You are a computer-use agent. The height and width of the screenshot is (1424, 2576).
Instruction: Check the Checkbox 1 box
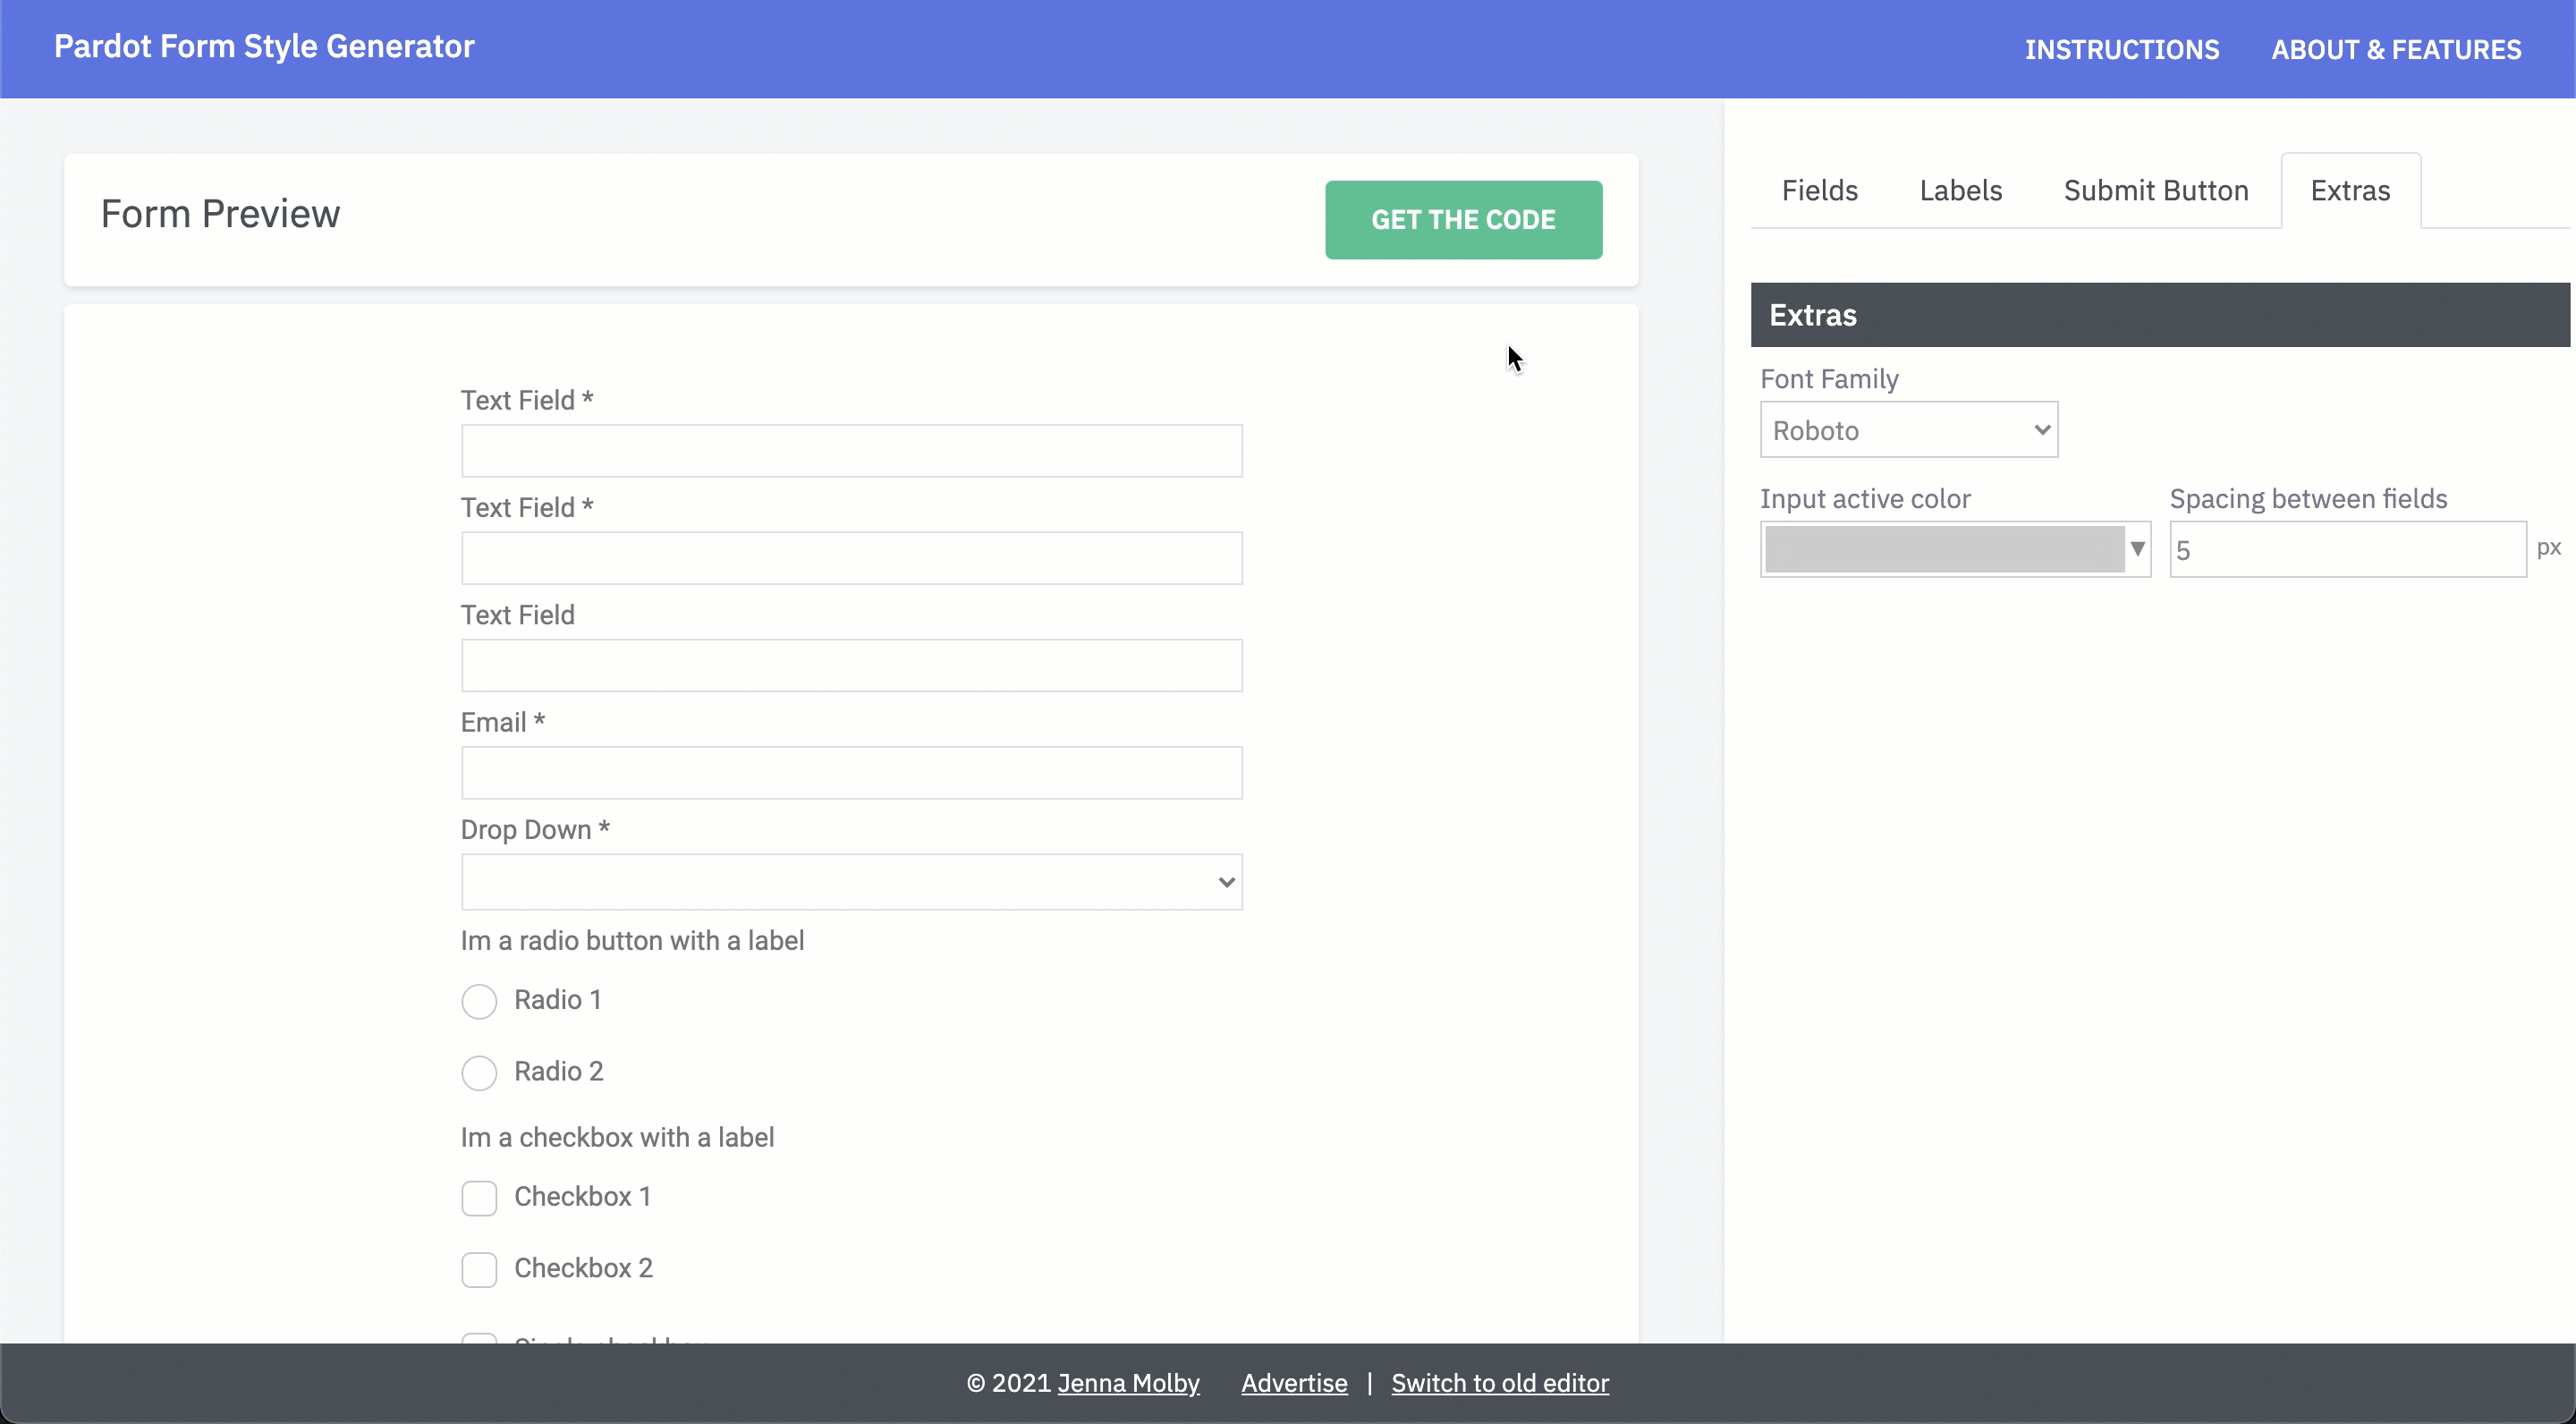point(479,1198)
